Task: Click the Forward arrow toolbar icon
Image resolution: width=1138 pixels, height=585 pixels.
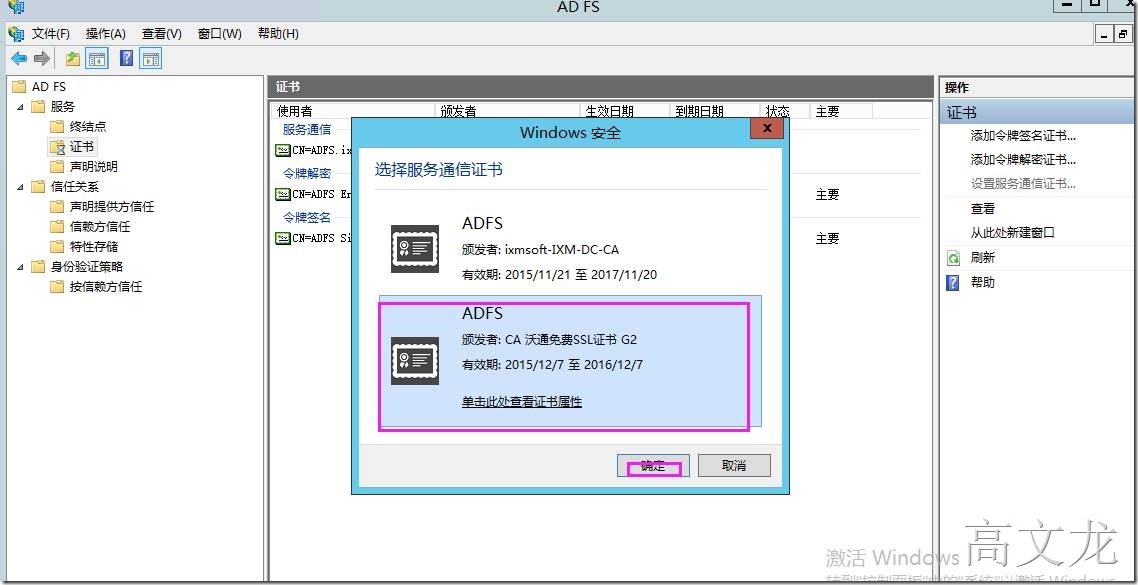Action: [41, 59]
